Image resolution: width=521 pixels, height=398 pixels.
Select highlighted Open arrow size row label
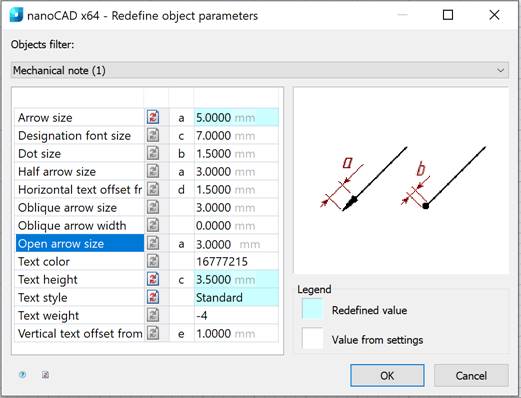point(80,243)
